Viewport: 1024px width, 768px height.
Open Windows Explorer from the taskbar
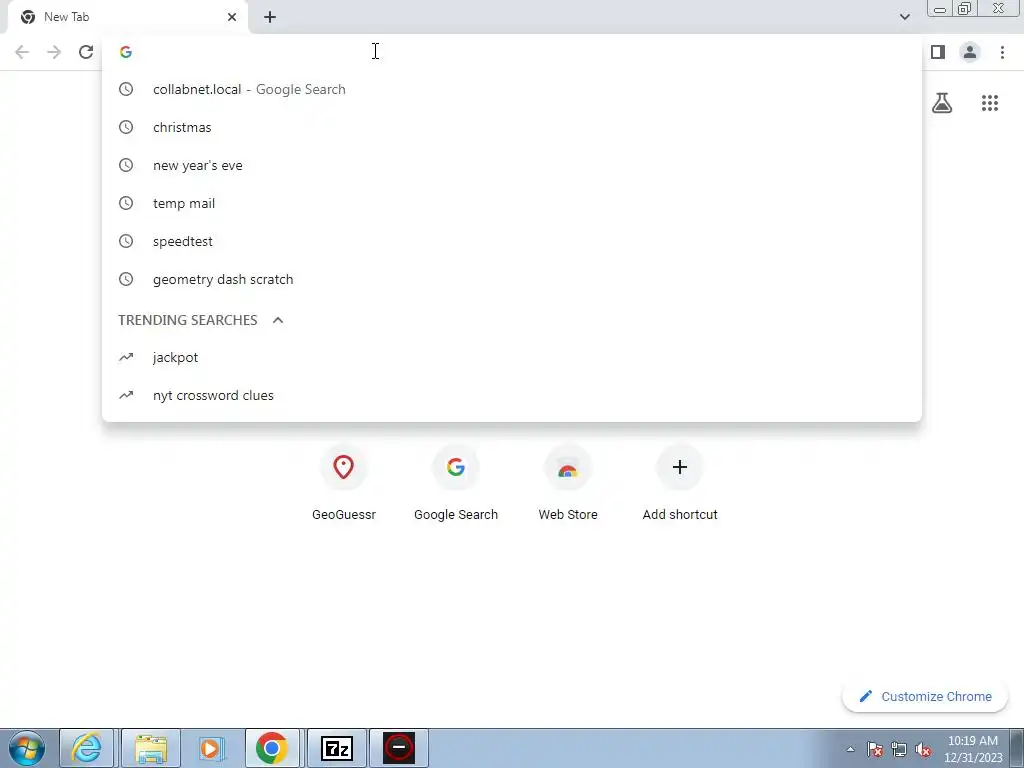(151, 748)
